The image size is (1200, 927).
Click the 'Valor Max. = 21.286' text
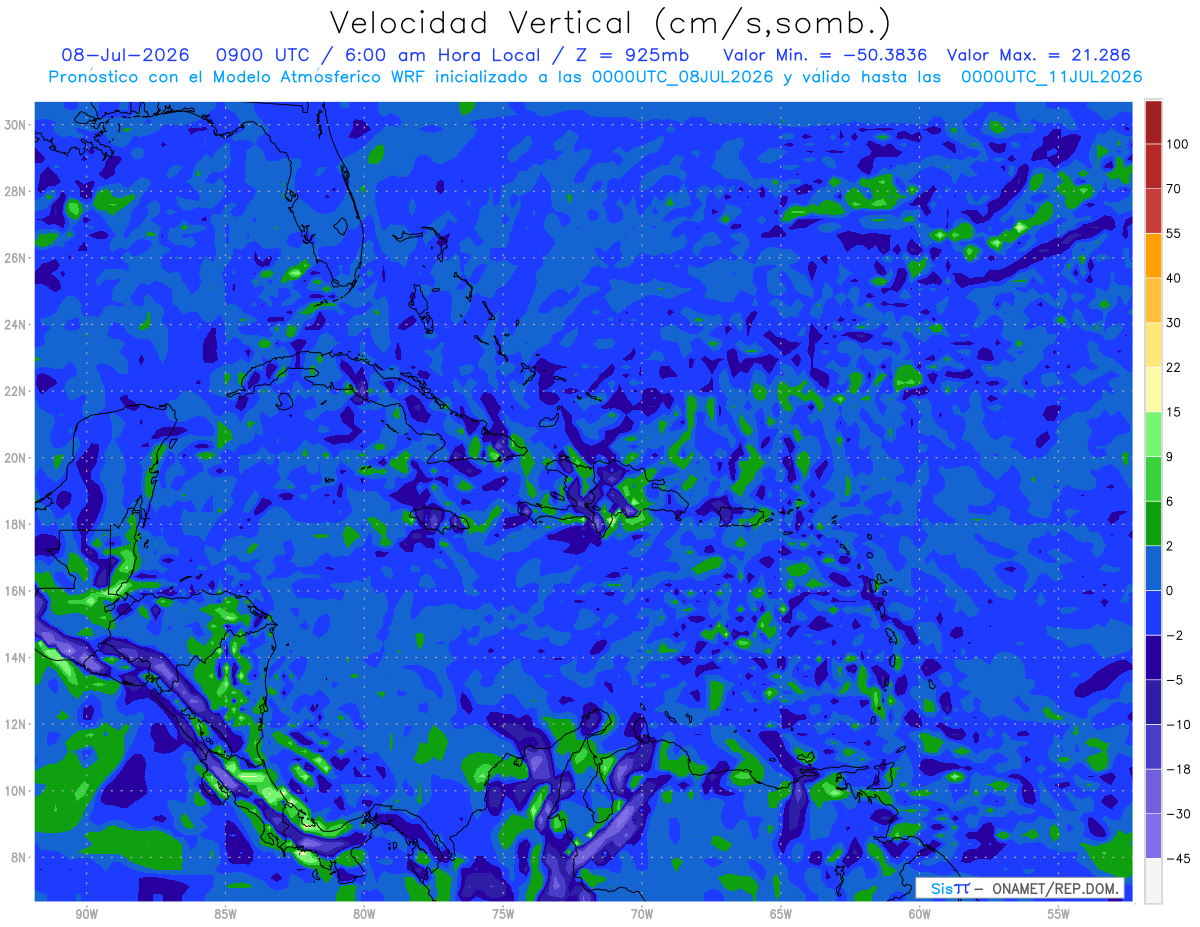1039,55
